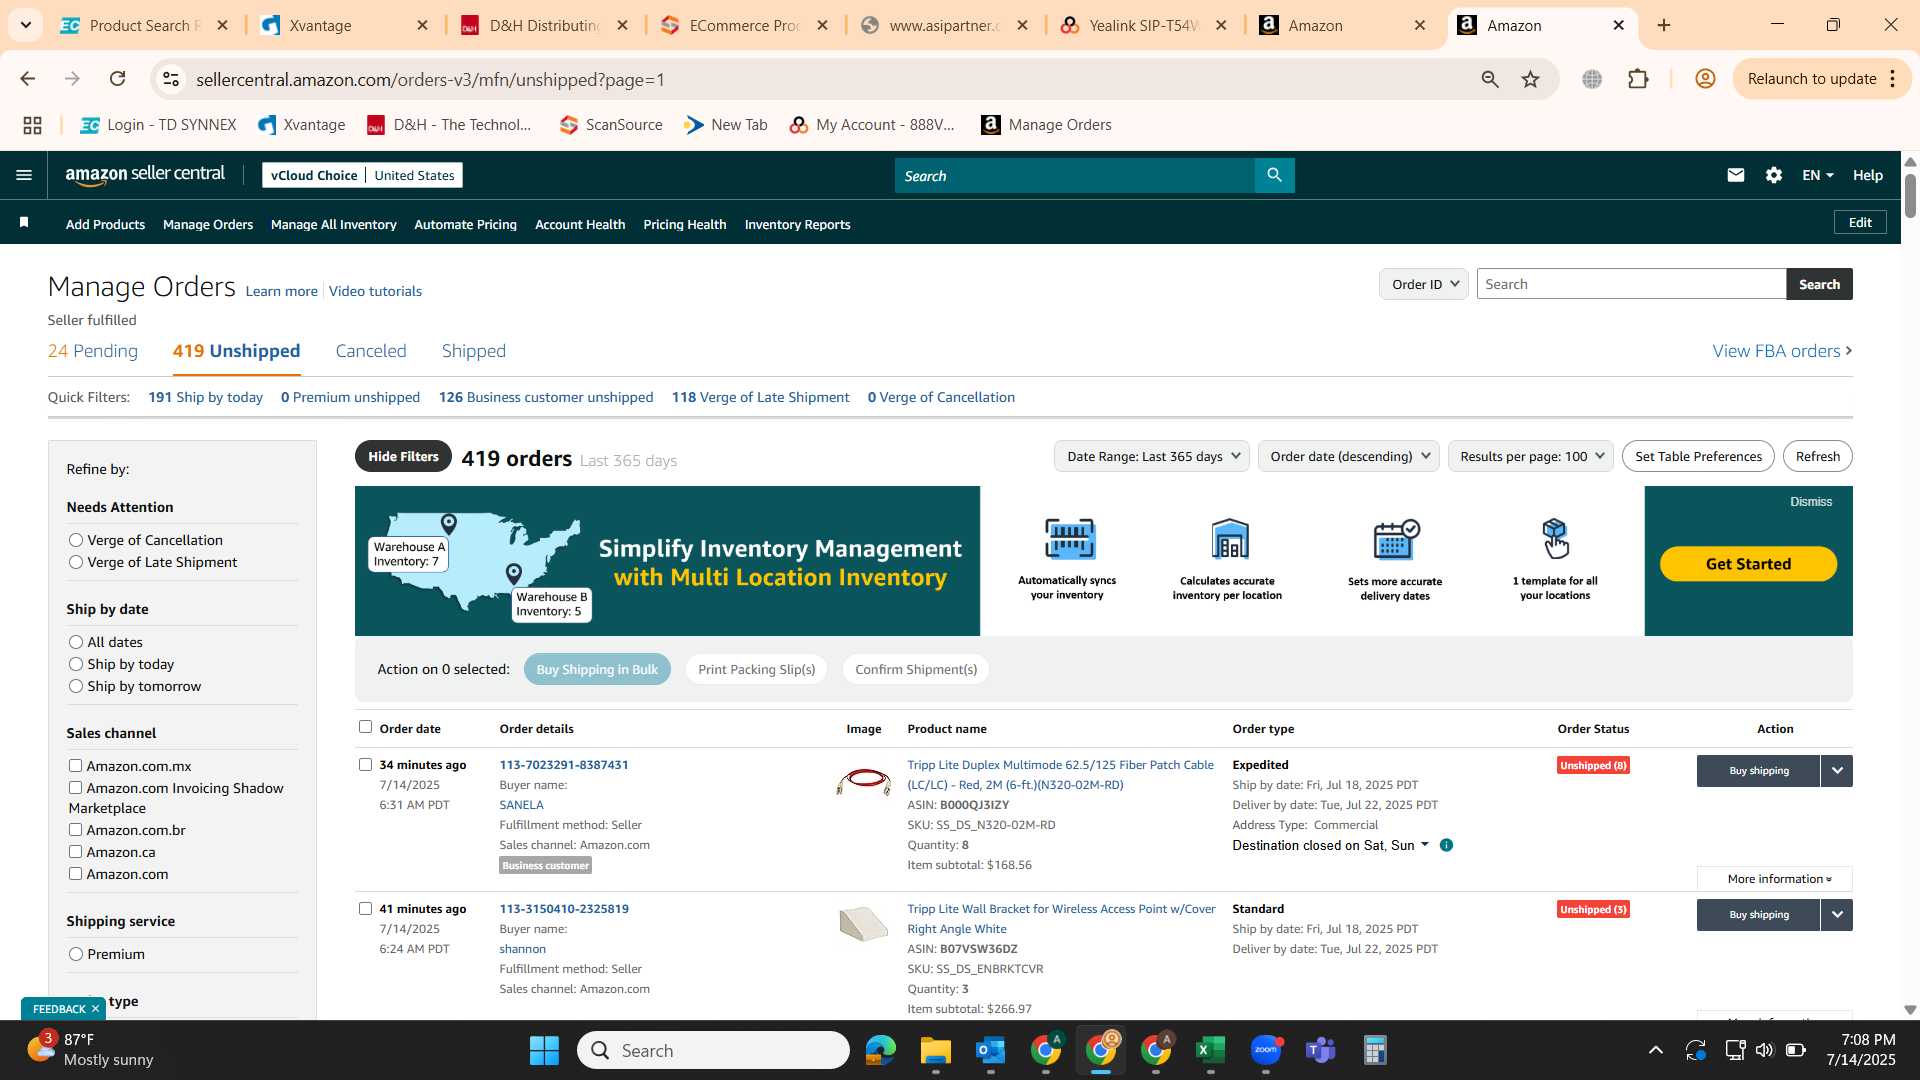Open Automate Pricing menu item
The height and width of the screenshot is (1080, 1920).
(465, 224)
